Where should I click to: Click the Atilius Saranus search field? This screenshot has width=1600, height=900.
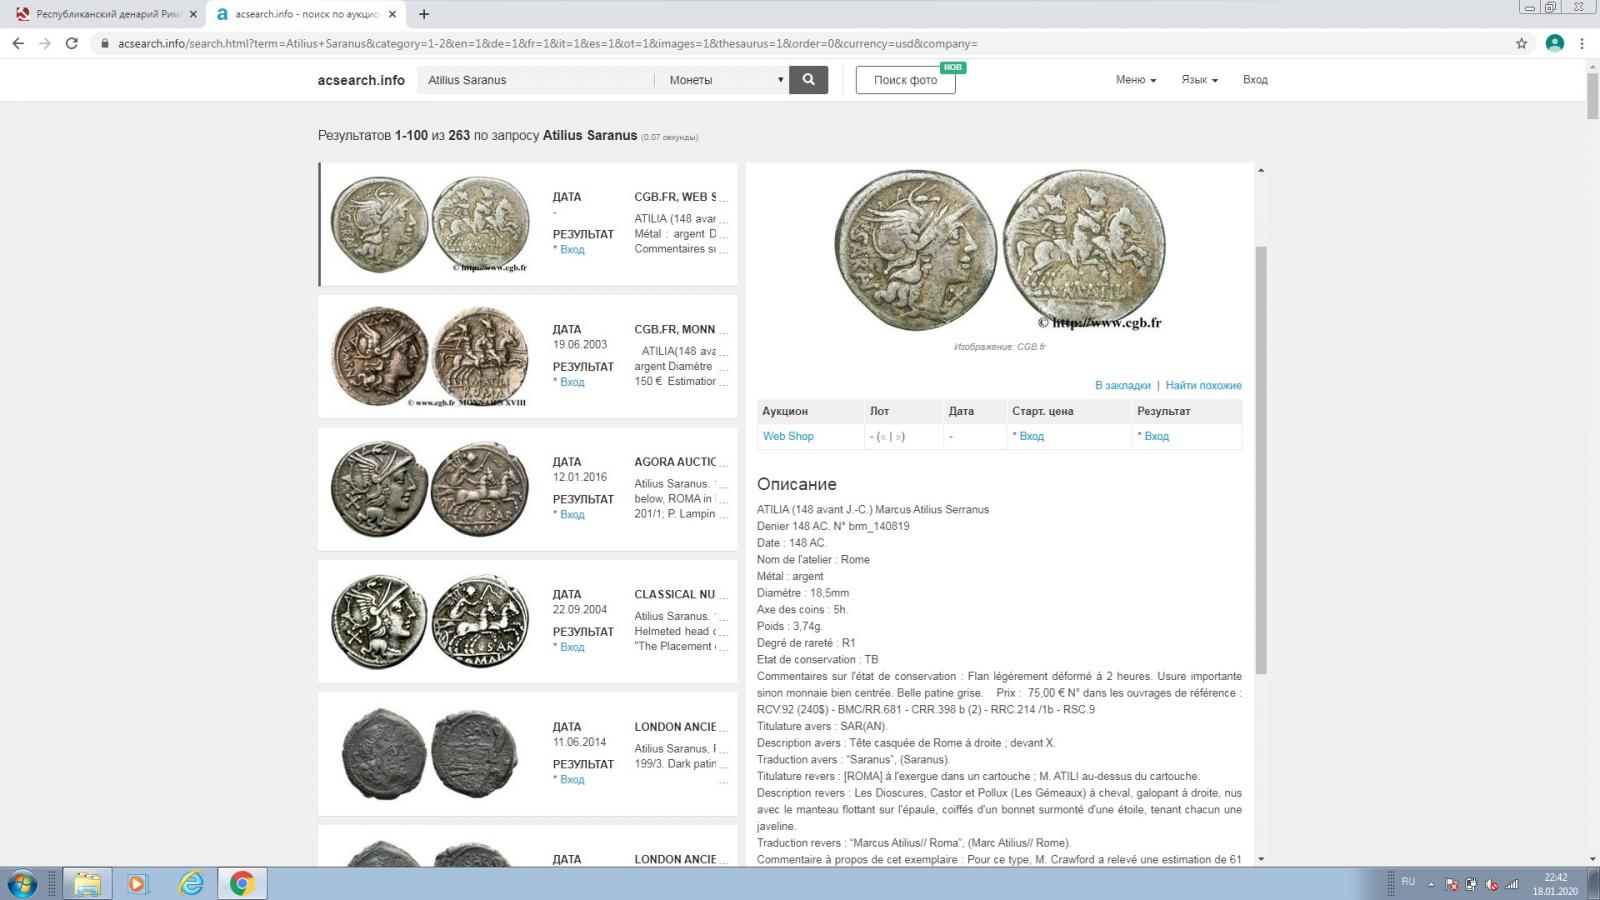[535, 80]
